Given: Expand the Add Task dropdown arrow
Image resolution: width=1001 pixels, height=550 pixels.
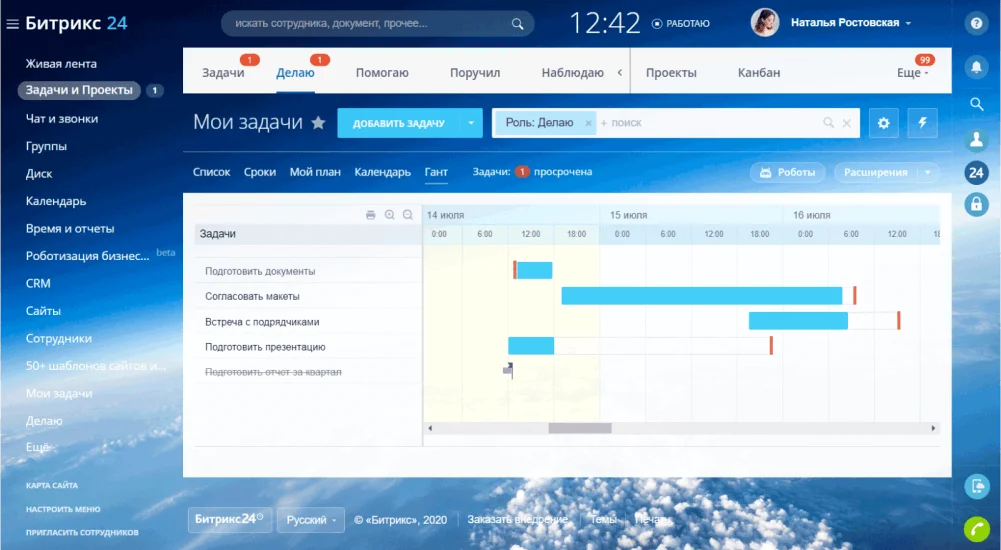Looking at the screenshot, I should 470,123.
